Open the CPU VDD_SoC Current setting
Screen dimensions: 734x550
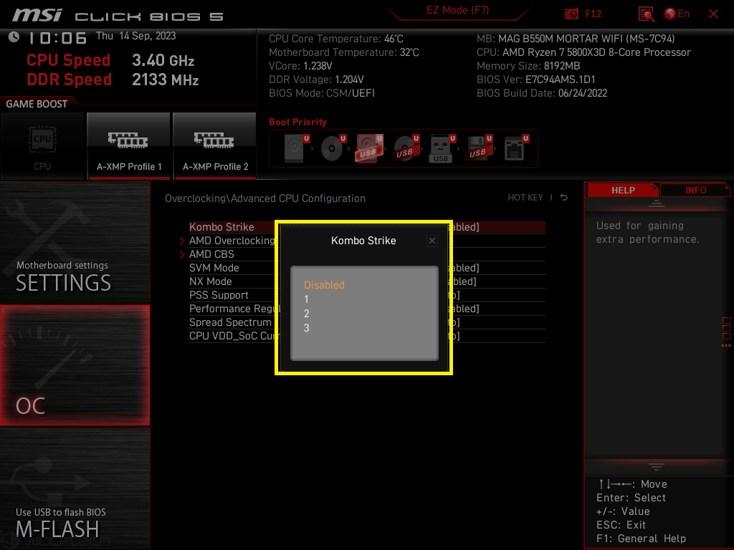367,336
